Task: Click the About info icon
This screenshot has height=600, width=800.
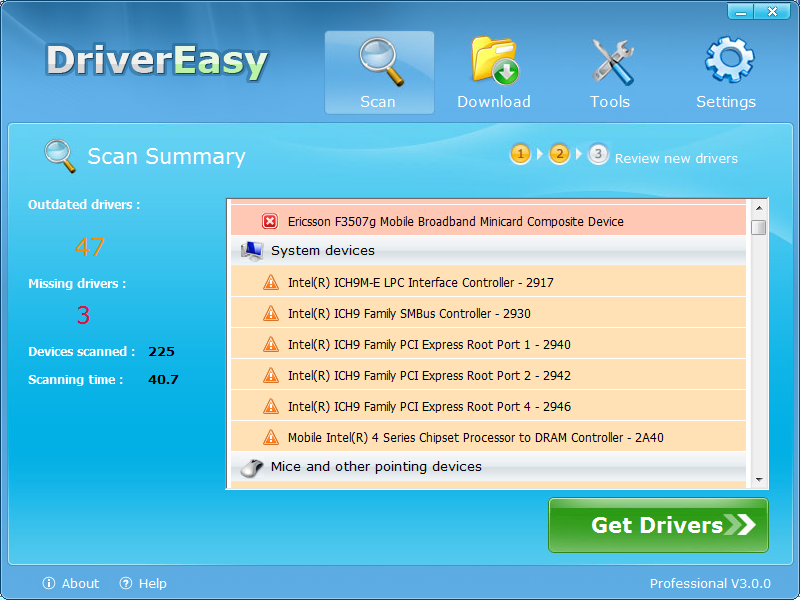Action: (49, 583)
